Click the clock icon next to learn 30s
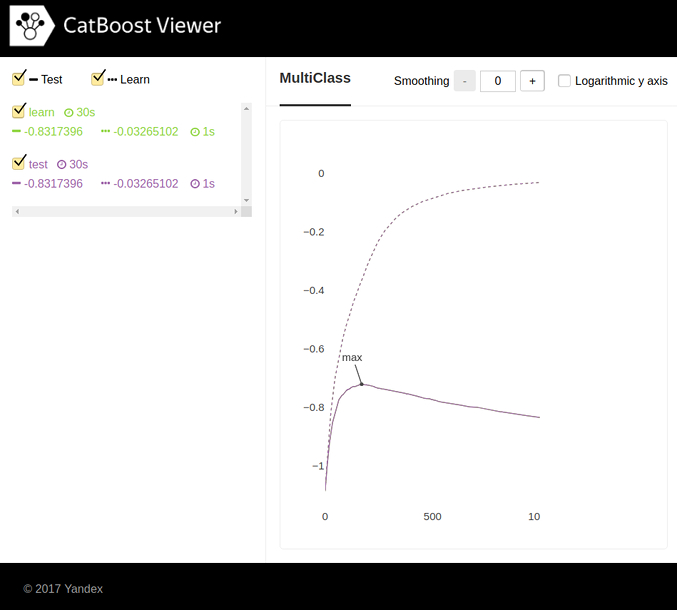This screenshot has height=610, width=677. click(69, 113)
